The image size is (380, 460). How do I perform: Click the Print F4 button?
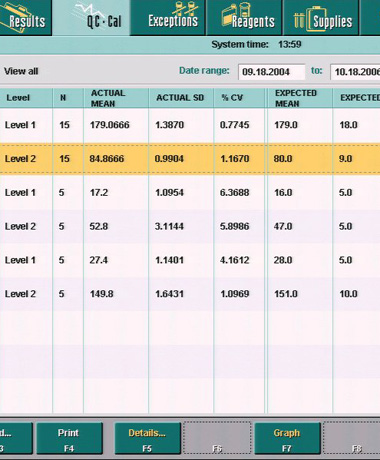pyautogui.click(x=69, y=438)
